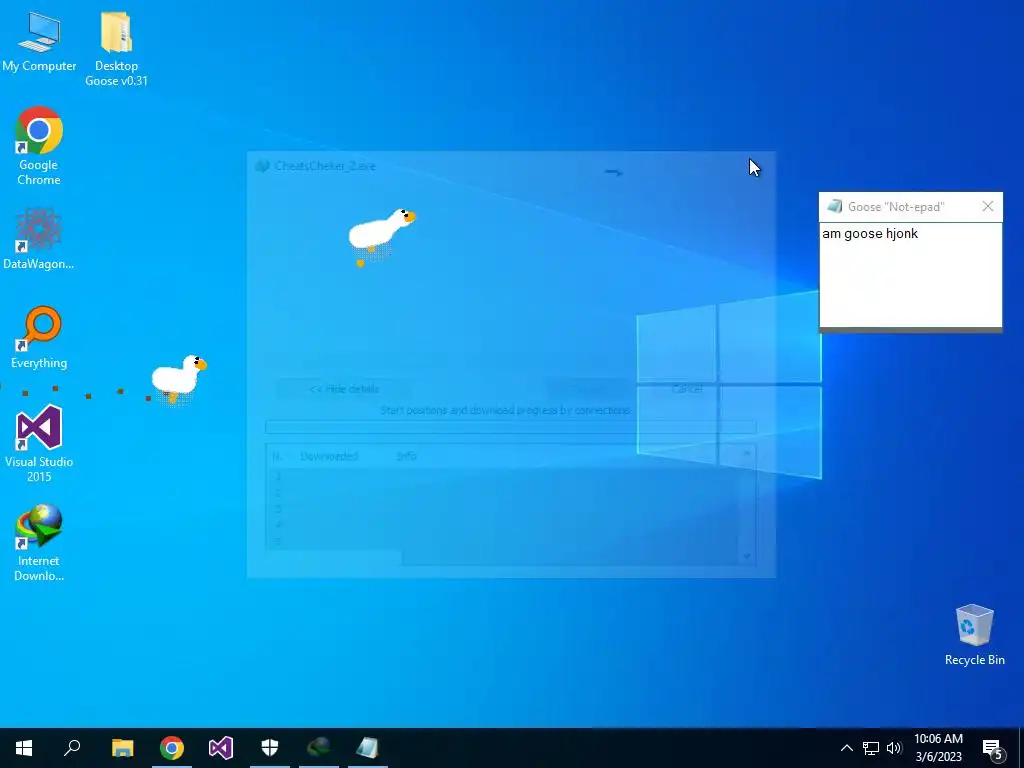1024x768 pixels.
Task: Click the goose walking over CheatsCheker window
Action: click(381, 237)
